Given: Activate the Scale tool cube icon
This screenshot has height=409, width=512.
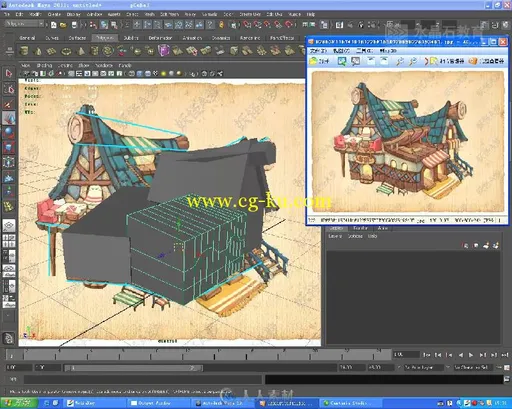Looking at the screenshot, I should [x=9, y=147].
